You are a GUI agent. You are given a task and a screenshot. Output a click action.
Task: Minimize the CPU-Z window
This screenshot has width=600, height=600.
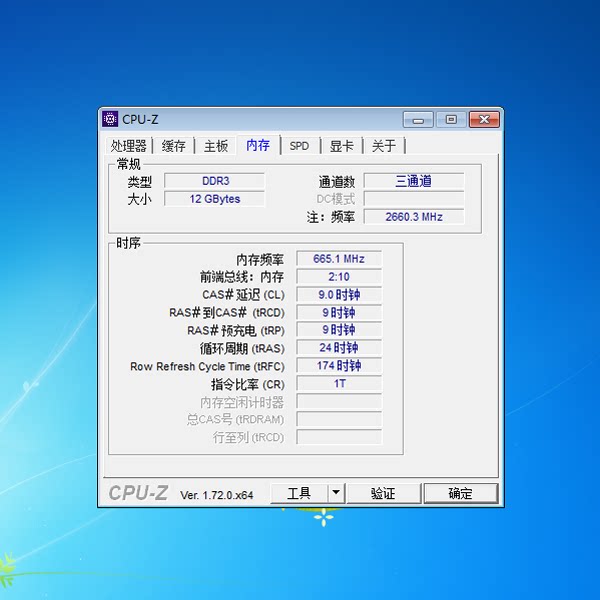pyautogui.click(x=418, y=120)
